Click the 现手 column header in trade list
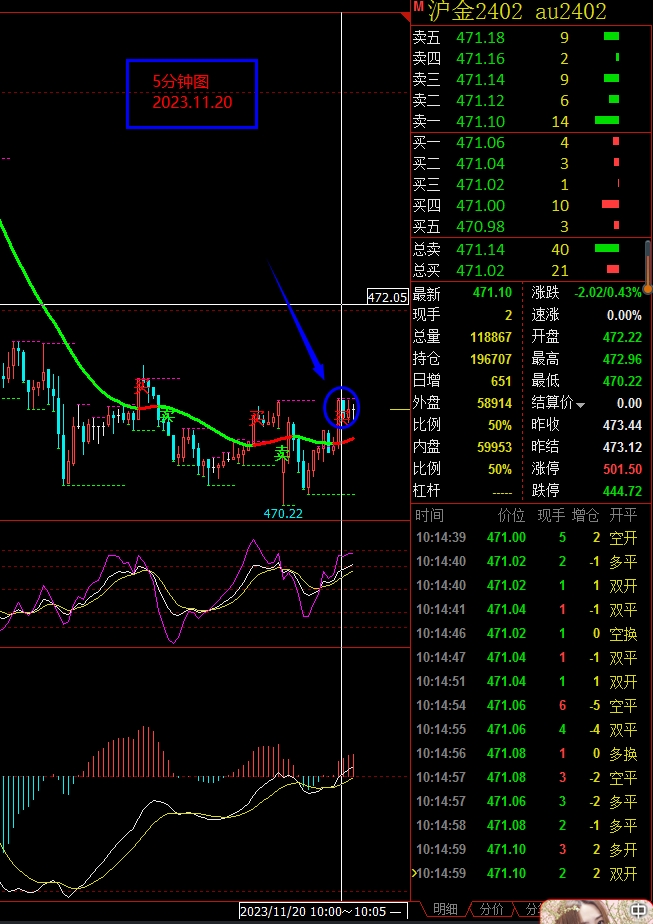Image resolution: width=653 pixels, height=924 pixels. [x=551, y=516]
